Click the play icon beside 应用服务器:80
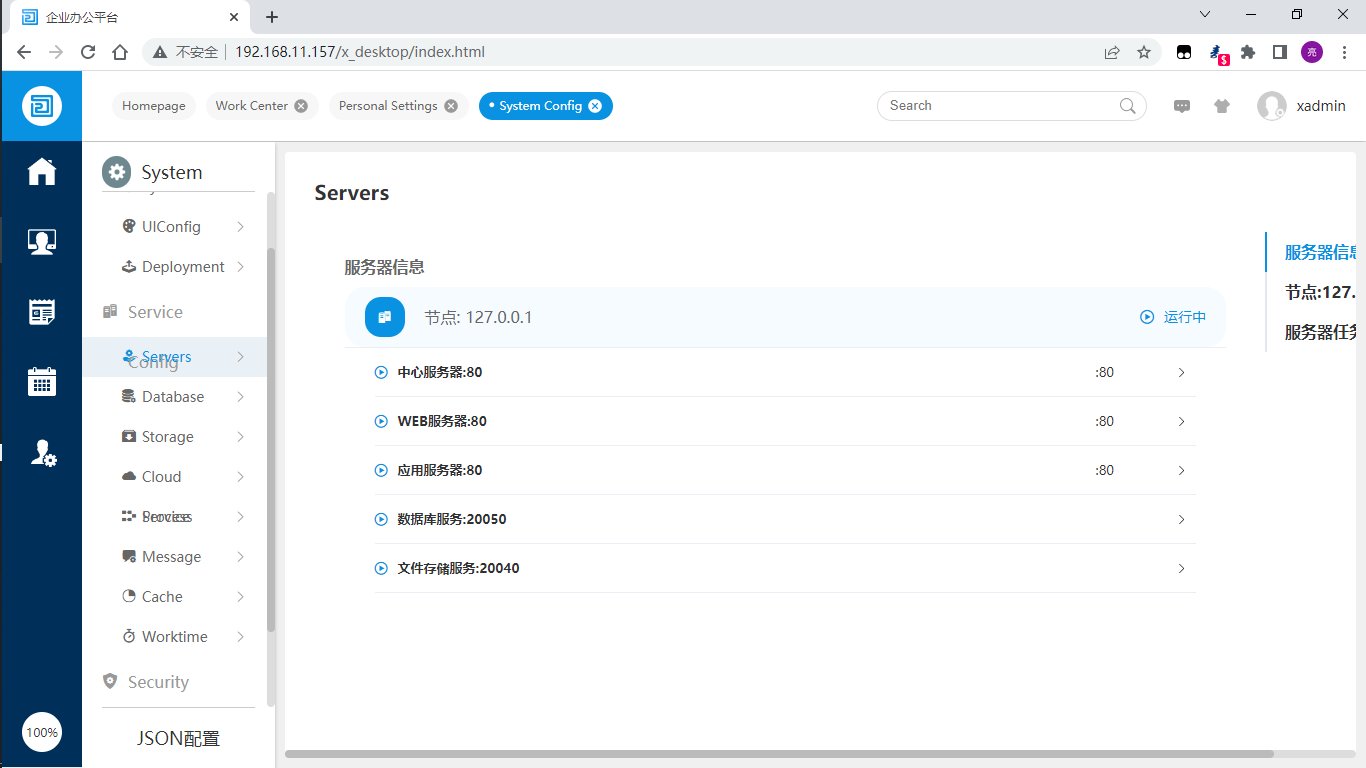 [381, 470]
